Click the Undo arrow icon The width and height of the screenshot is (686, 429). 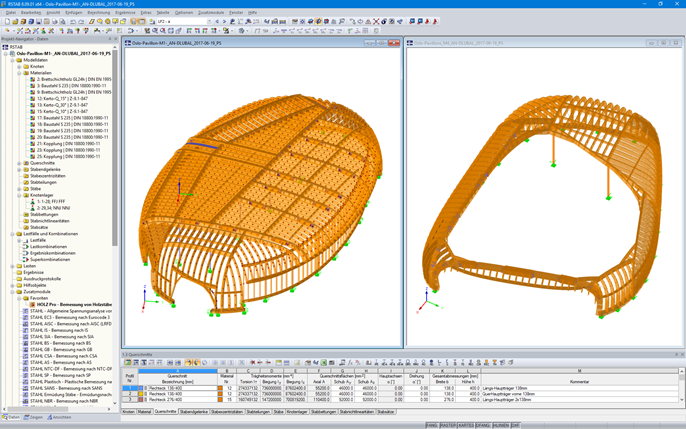point(73,21)
